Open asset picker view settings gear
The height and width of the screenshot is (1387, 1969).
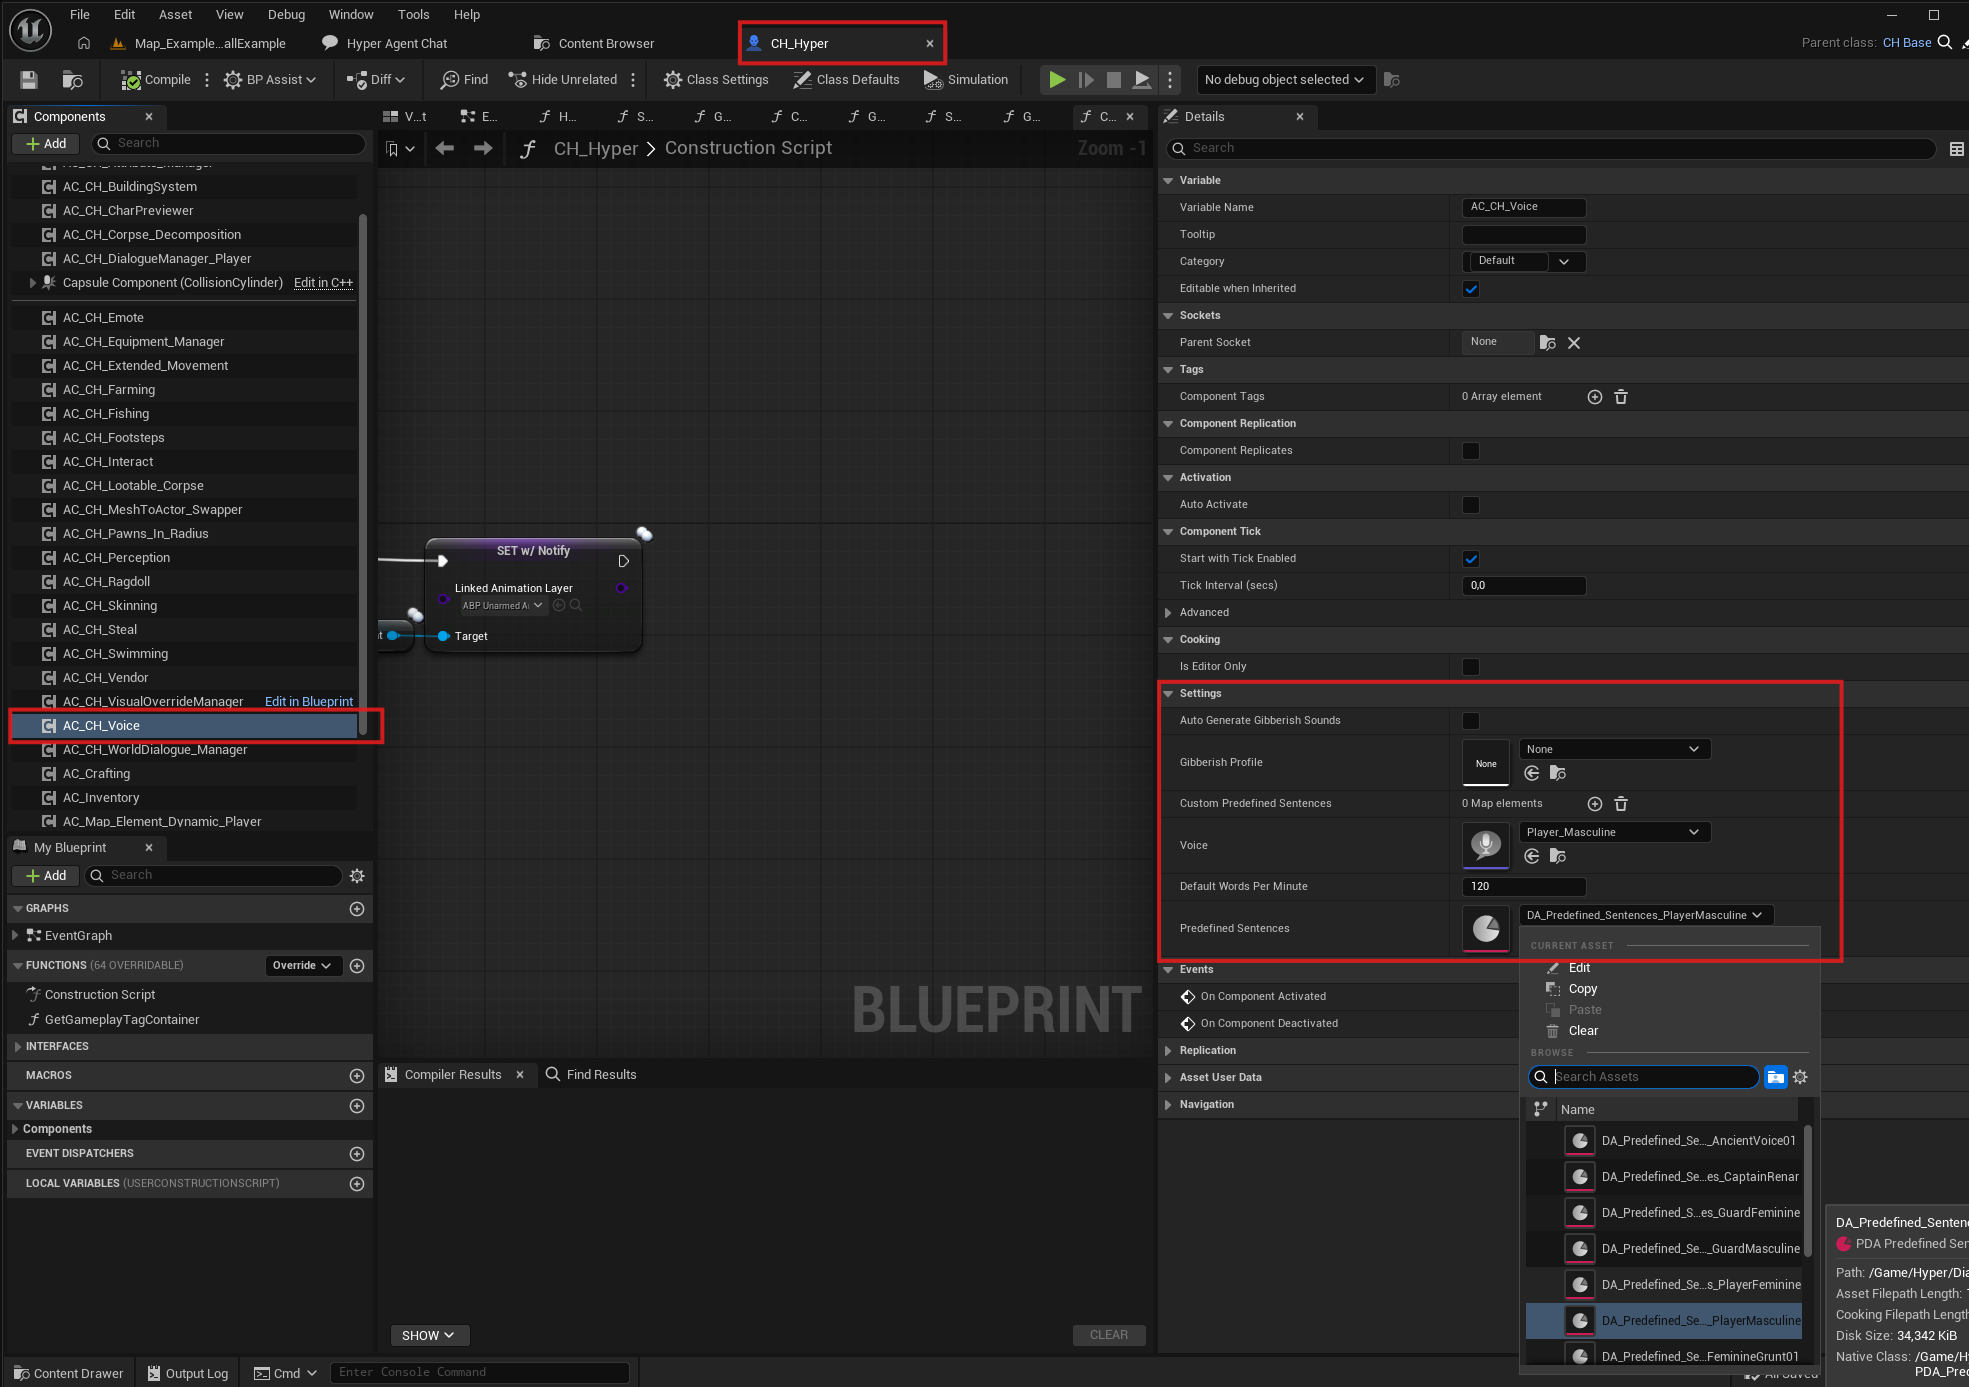1800,1077
